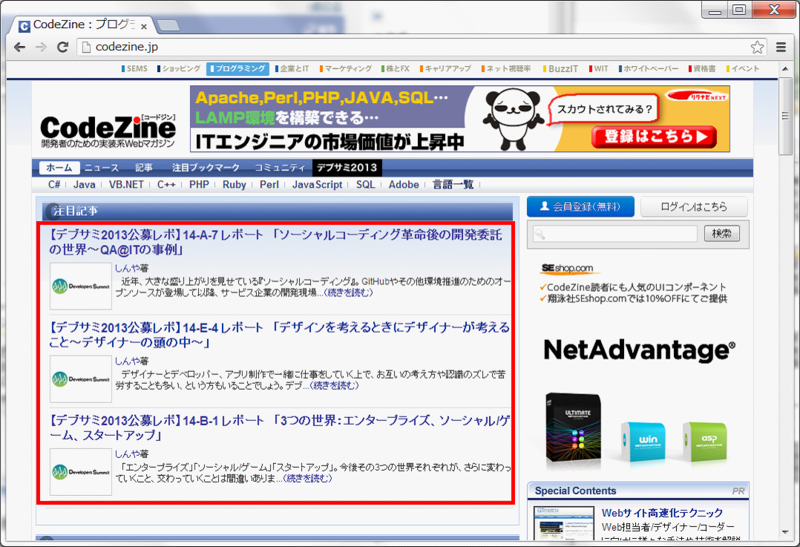Open the 言語一覧 link

(x=453, y=185)
